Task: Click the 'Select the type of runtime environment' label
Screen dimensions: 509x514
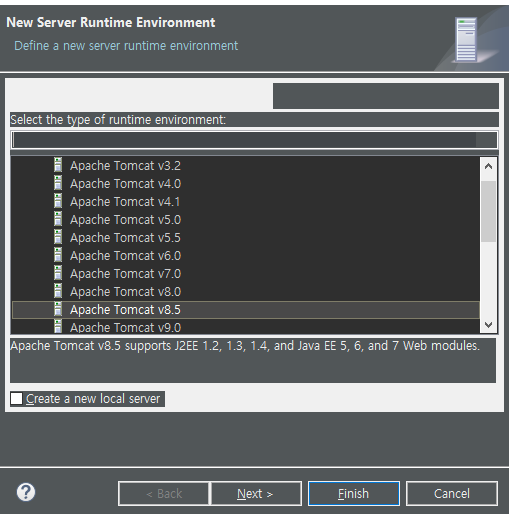Action: 118,120
